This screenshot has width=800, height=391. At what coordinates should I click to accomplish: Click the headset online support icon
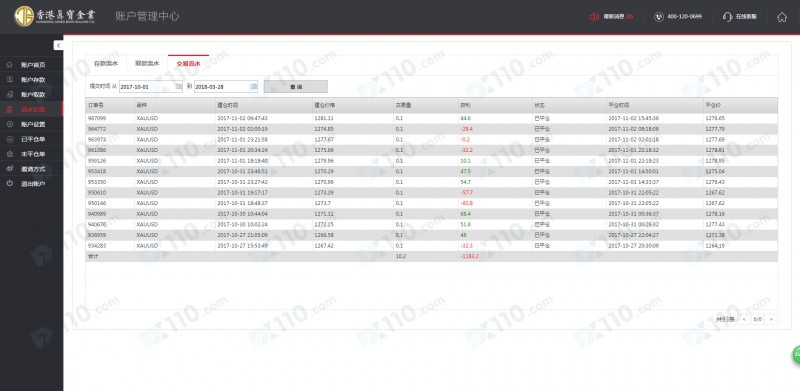(x=728, y=17)
